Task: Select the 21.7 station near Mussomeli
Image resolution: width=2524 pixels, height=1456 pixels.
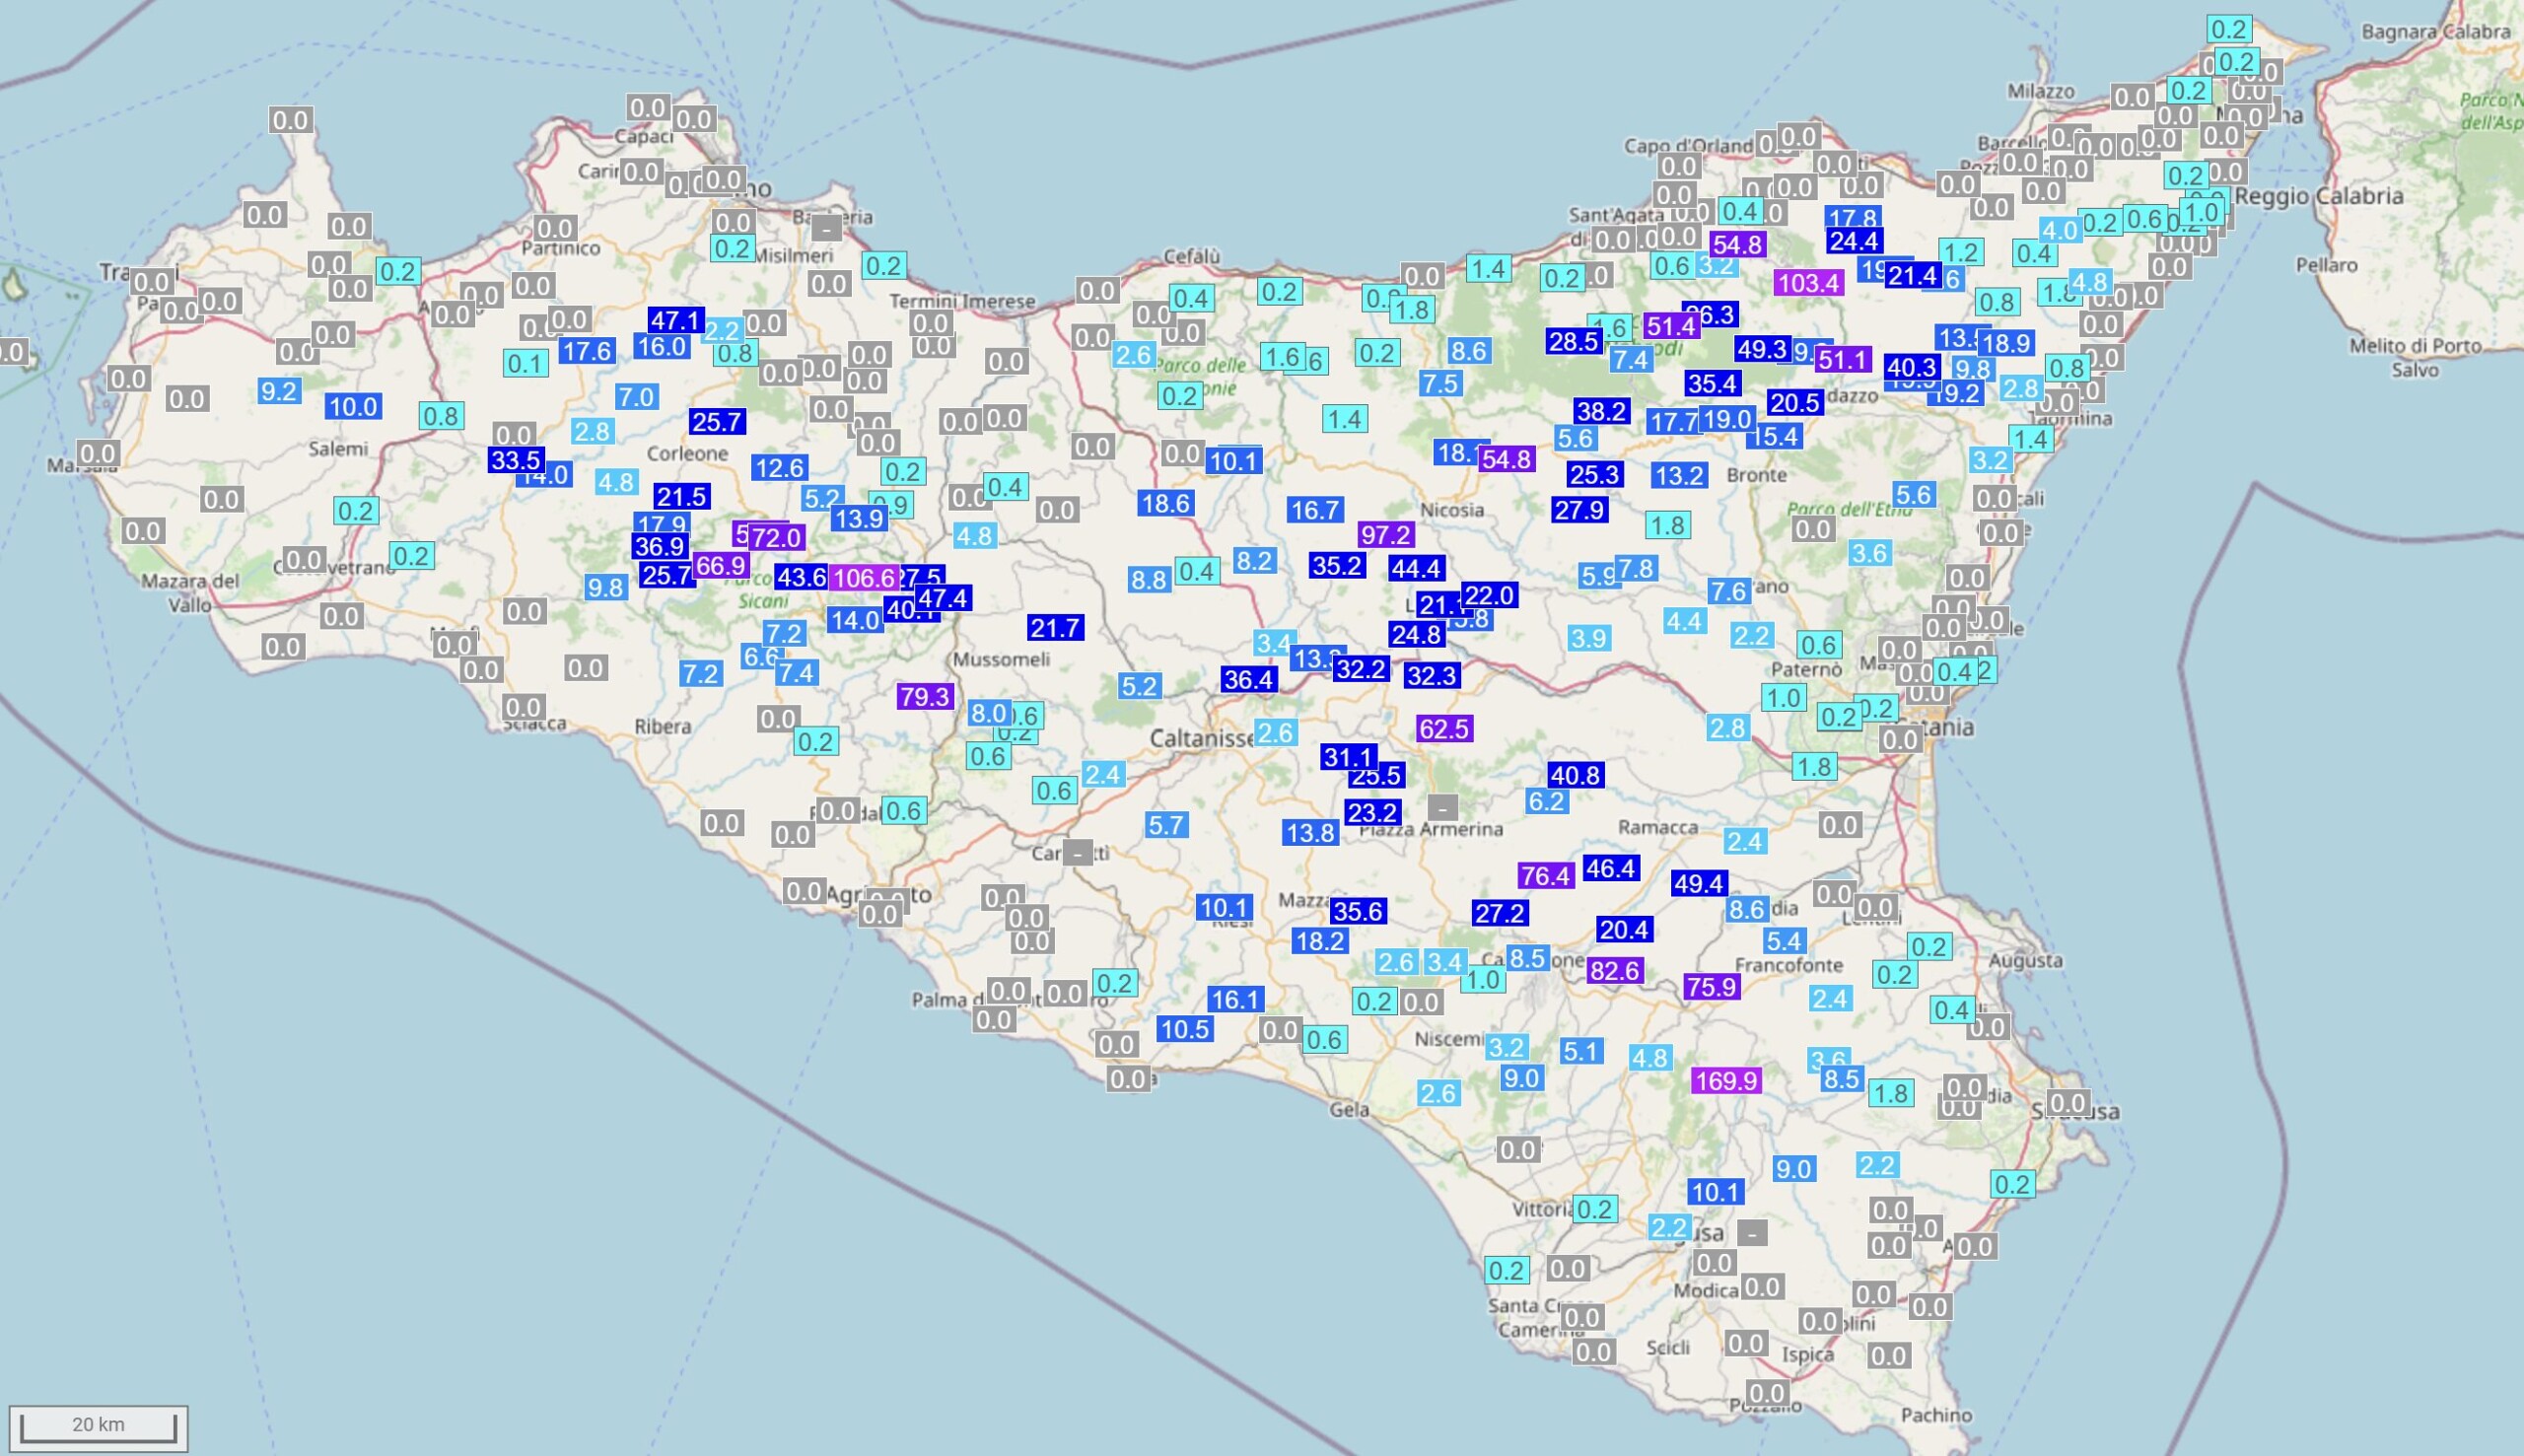Action: point(1055,628)
